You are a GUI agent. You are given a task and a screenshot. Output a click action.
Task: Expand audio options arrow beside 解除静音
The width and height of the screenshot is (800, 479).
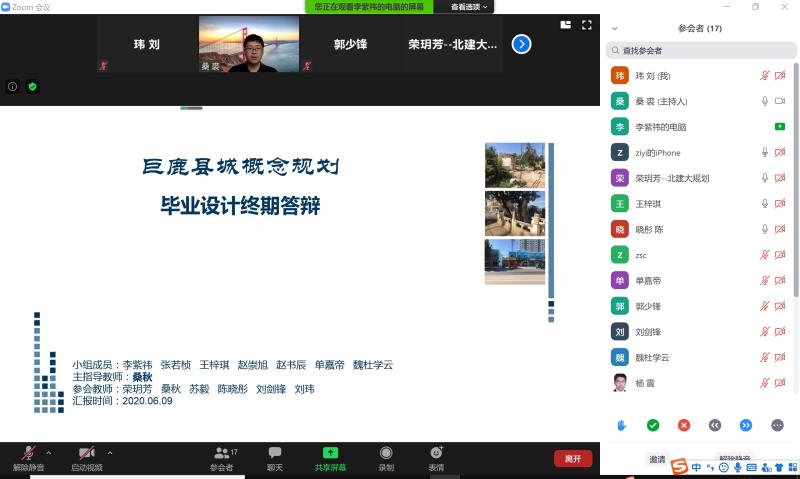click(48, 453)
